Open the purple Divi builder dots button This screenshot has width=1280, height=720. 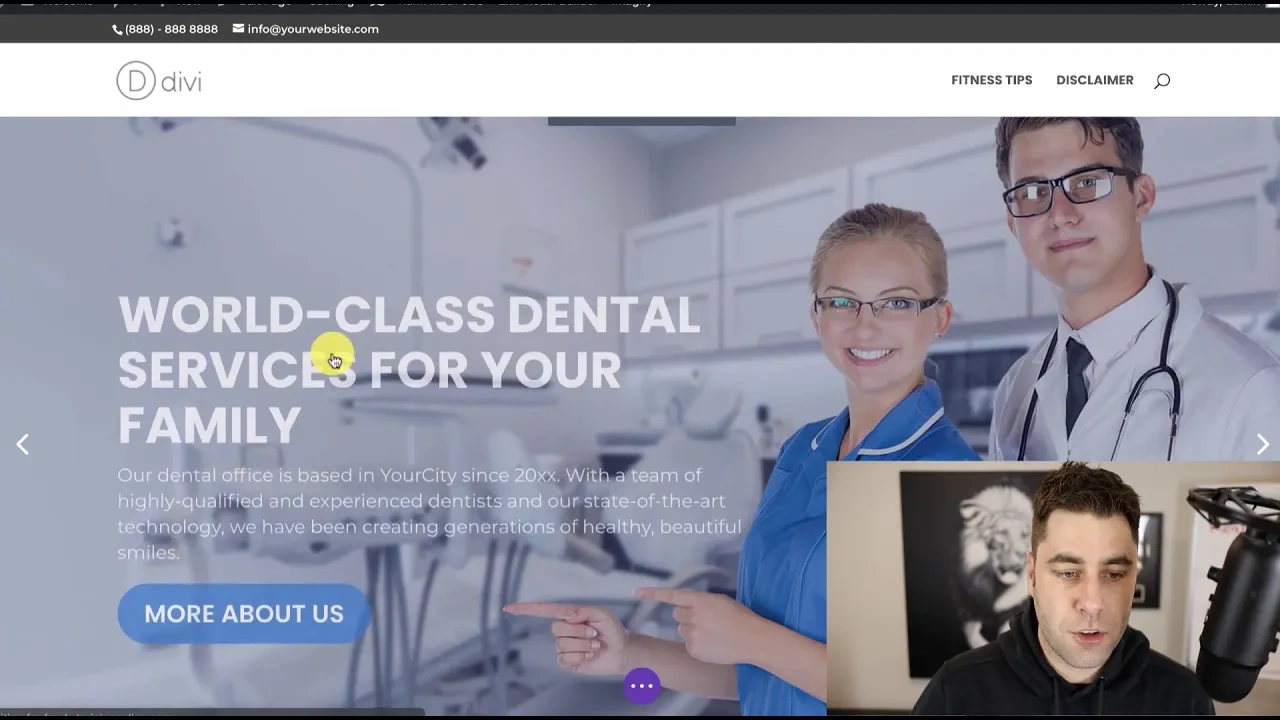pyautogui.click(x=642, y=686)
